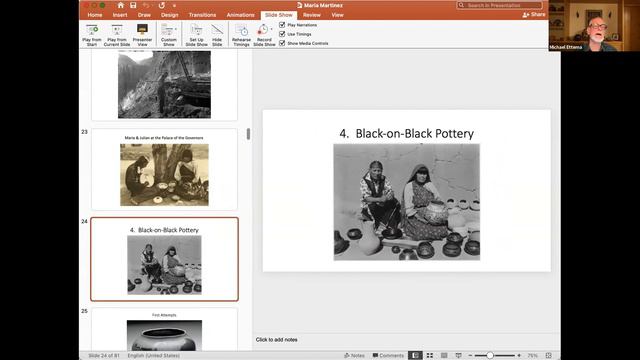
Task: Switch to Reading view icon
Action: point(444,356)
